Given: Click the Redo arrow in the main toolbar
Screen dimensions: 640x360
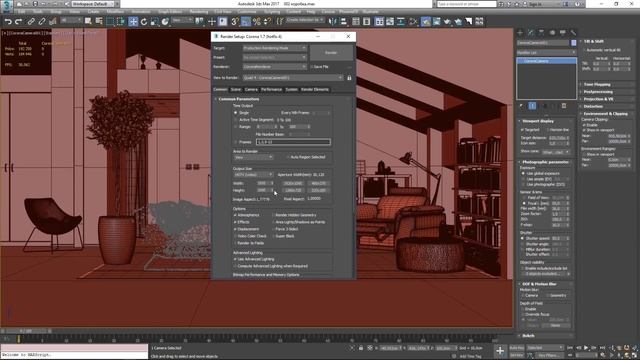Looking at the screenshot, I should [x=18, y=21].
